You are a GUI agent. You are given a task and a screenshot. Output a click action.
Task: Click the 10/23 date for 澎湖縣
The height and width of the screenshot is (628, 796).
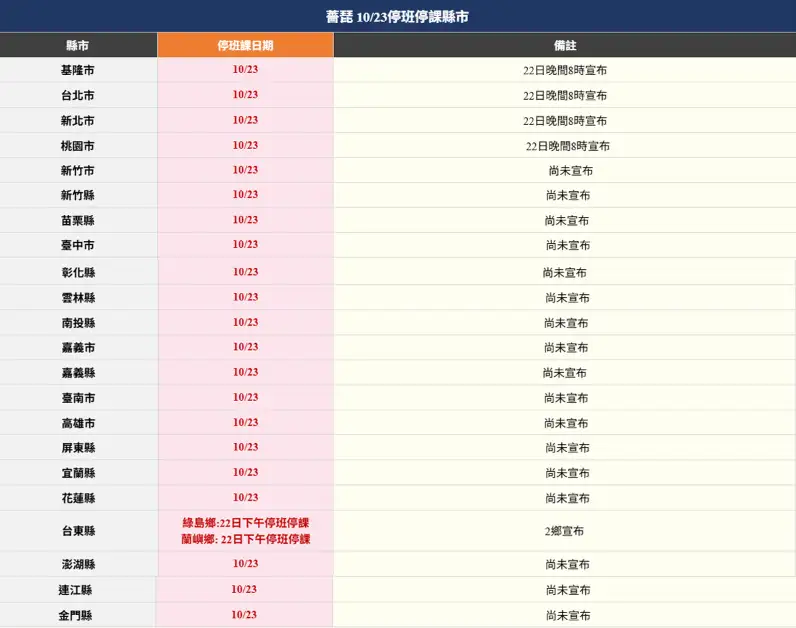tap(246, 564)
